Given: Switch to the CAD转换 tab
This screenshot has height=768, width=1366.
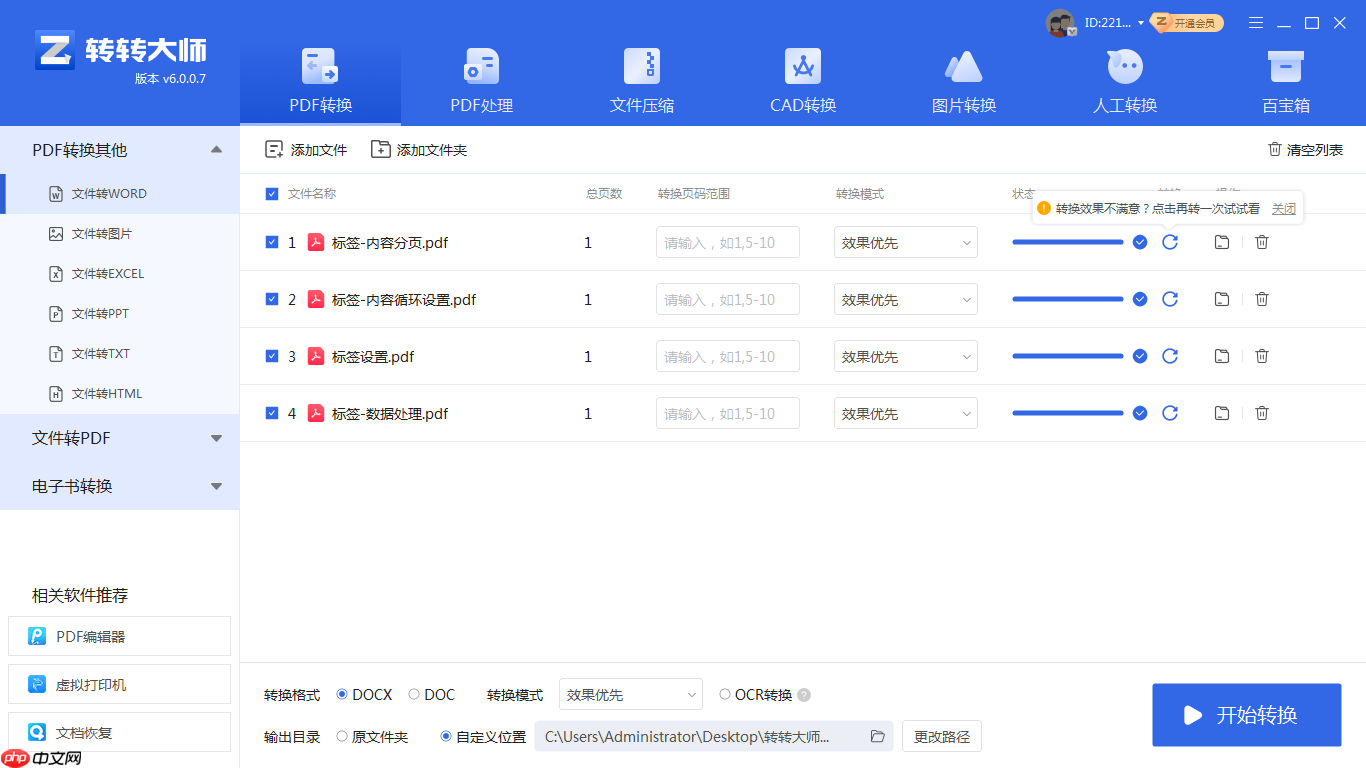Looking at the screenshot, I should click(803, 82).
